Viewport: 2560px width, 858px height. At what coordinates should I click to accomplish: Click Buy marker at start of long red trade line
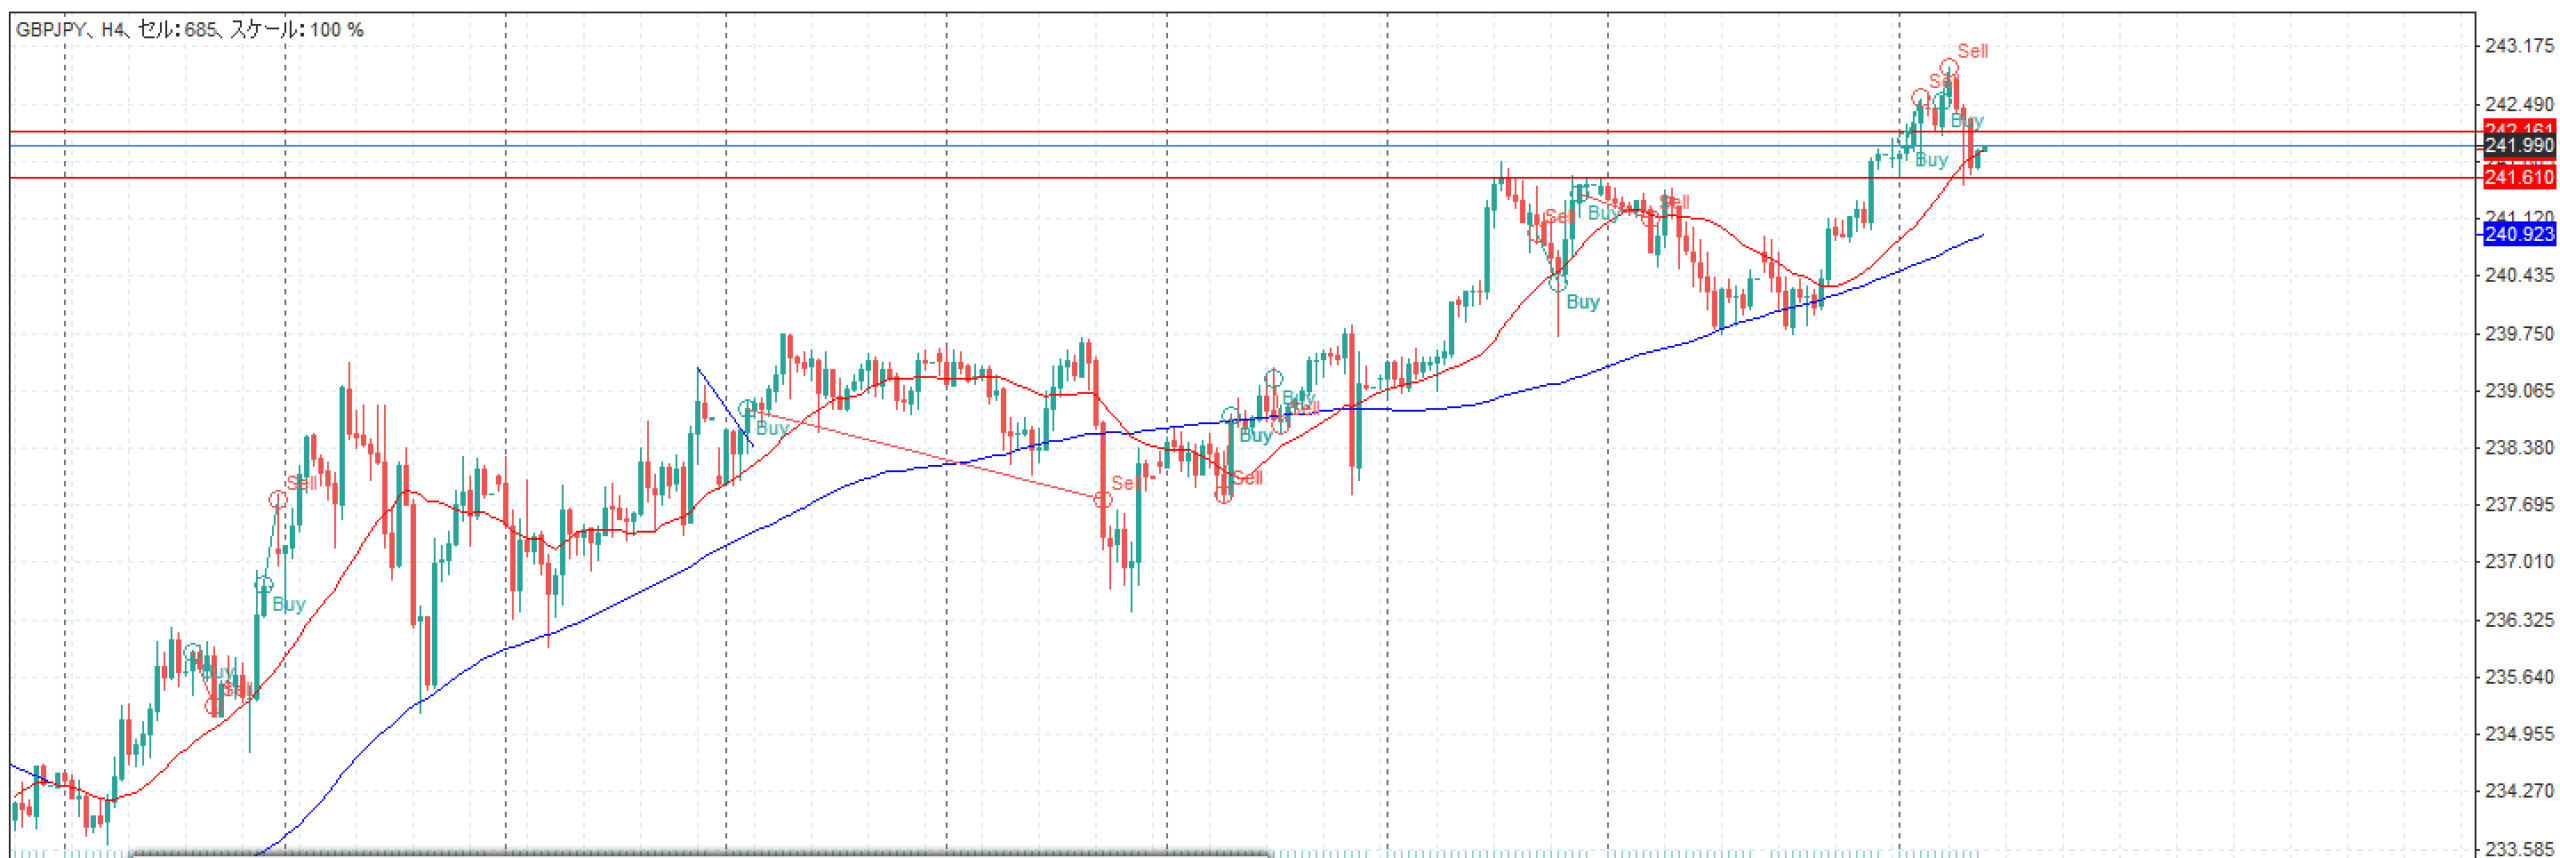747,408
